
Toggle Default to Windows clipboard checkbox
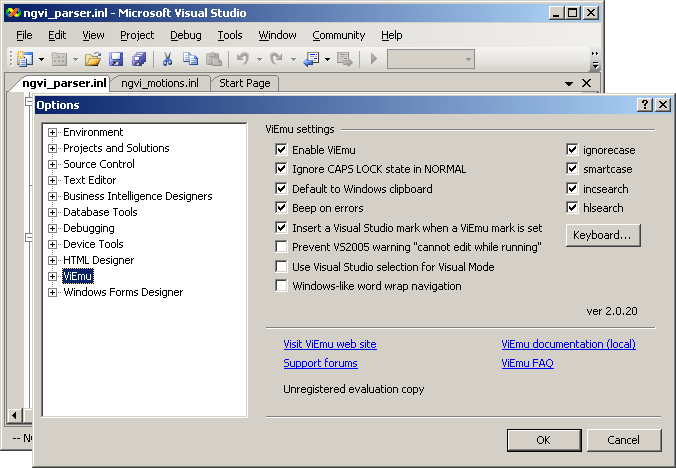pyautogui.click(x=281, y=188)
